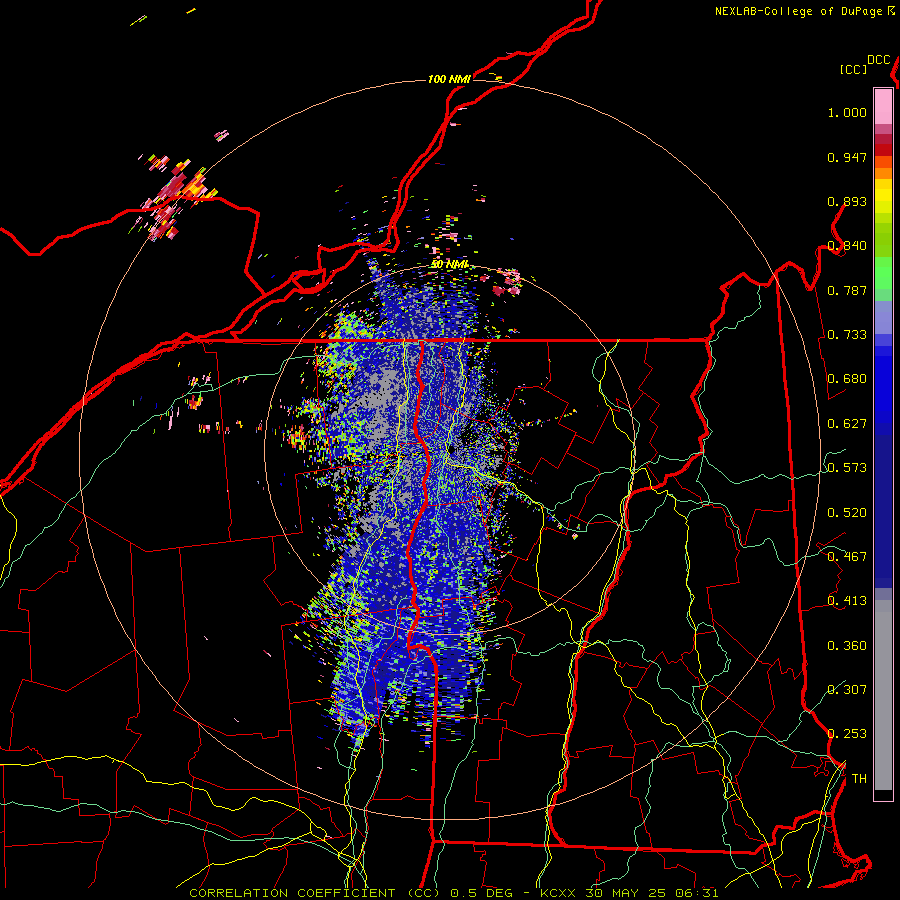Pick the orange swatch on color bar
Screen dimensions: 900x900
(883, 173)
